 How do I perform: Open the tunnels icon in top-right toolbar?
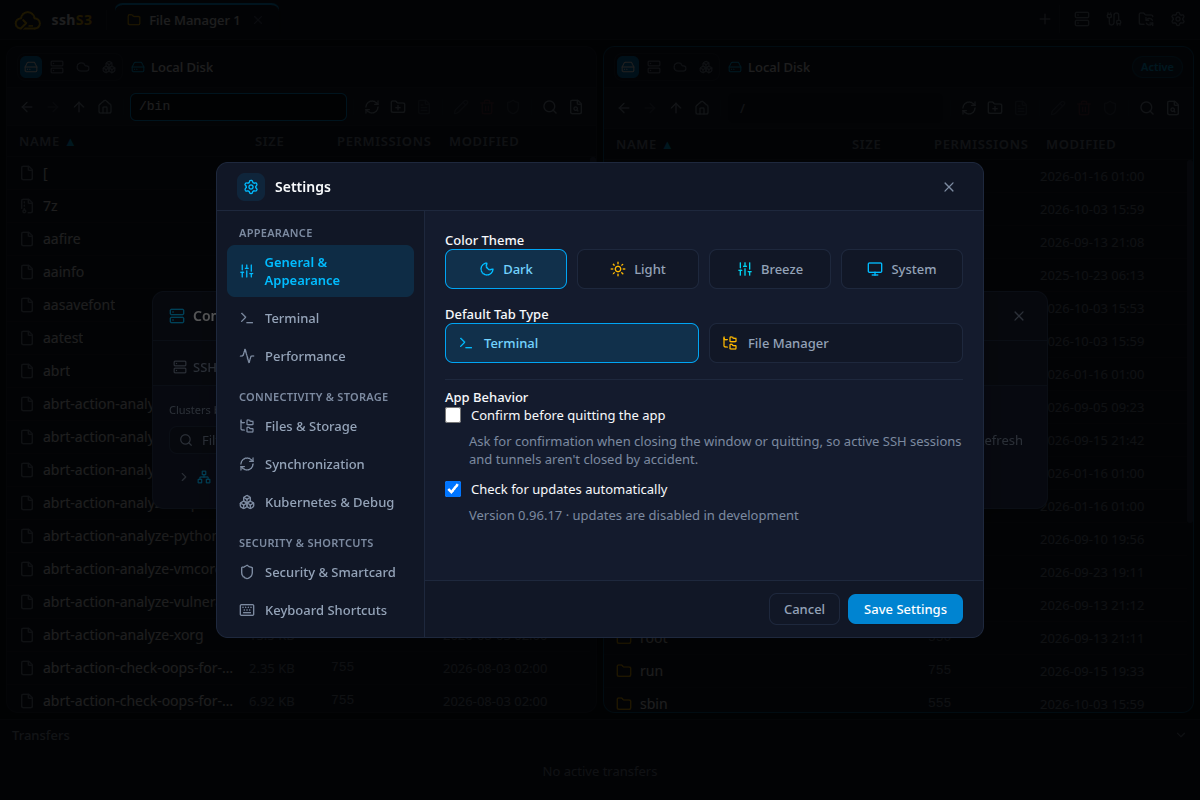pyautogui.click(x=1114, y=19)
